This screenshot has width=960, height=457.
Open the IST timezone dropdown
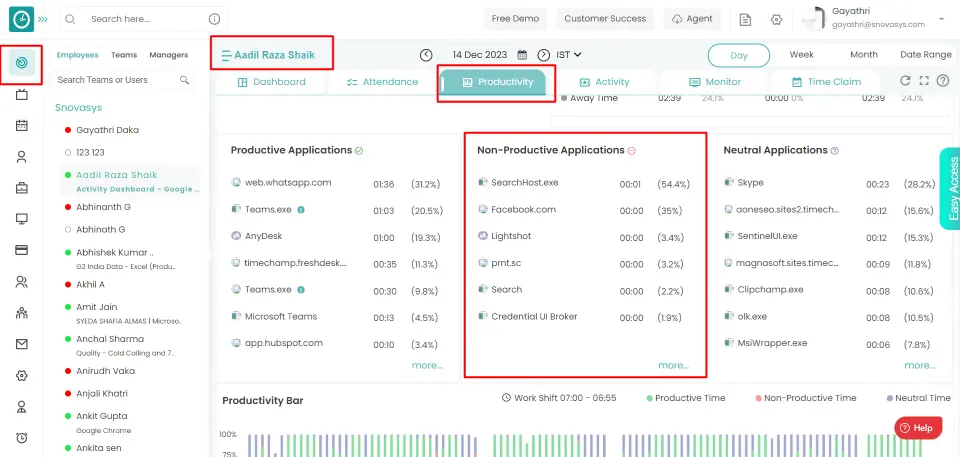tap(569, 55)
